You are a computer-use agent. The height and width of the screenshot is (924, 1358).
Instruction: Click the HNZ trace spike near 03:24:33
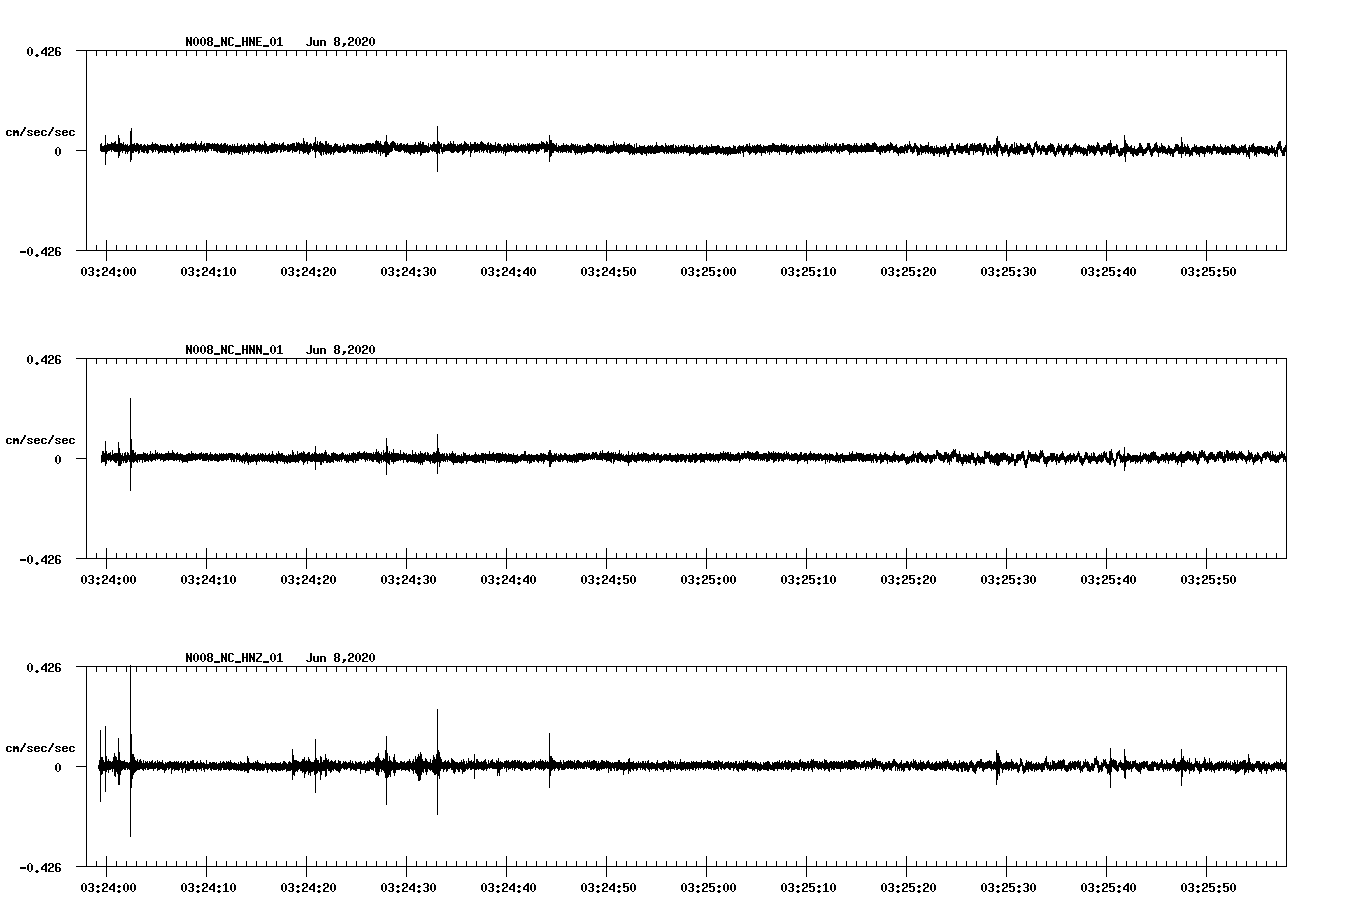pos(437,762)
